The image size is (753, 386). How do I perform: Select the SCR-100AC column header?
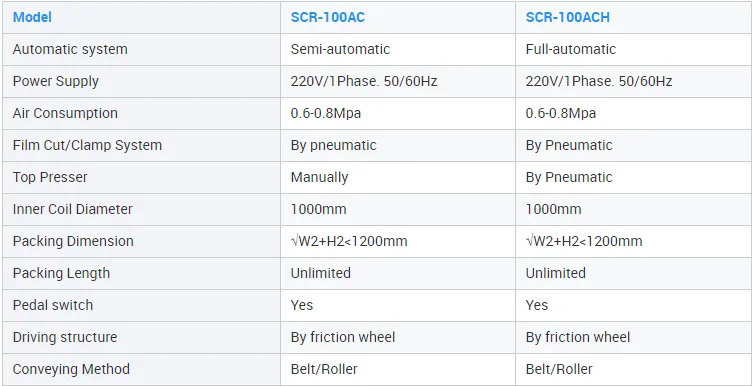pos(398,17)
